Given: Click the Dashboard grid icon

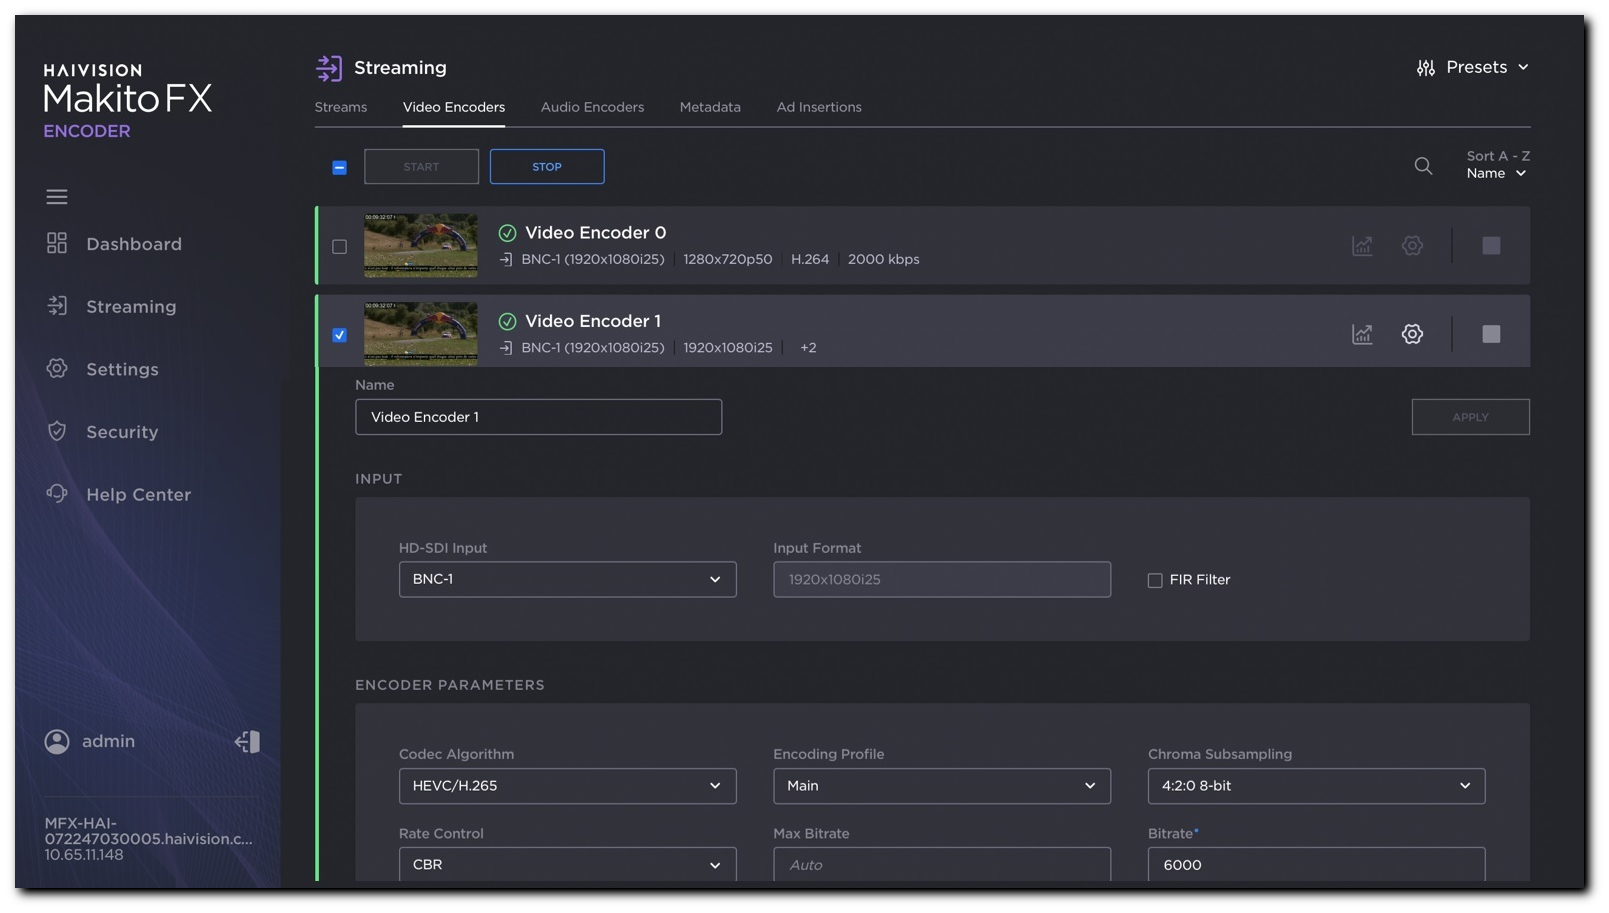Looking at the screenshot, I should (57, 243).
